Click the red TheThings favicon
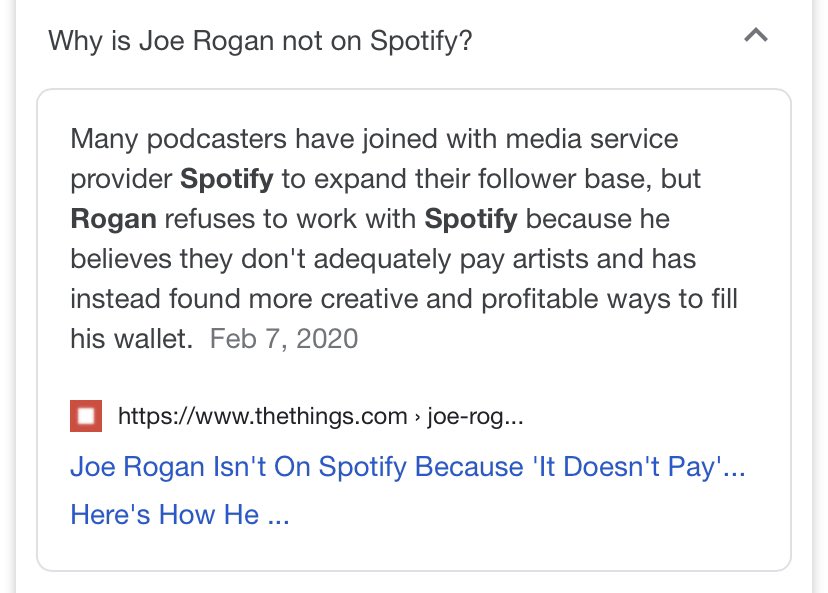This screenshot has width=828, height=593. click(86, 416)
